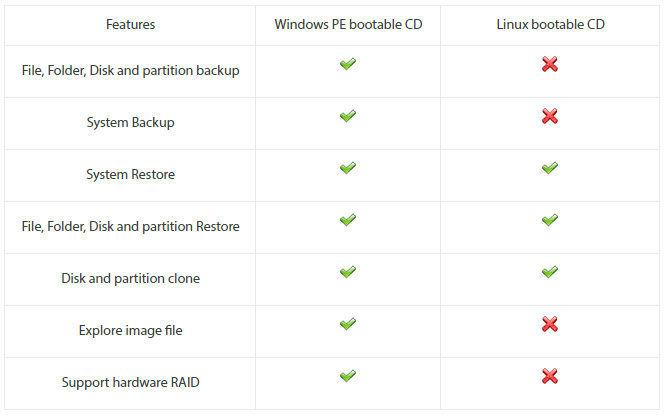Image resolution: width=664 pixels, height=420 pixels.
Task: Click the Linux red cross for File, Folder, Disk and partition backup
Action: pyautogui.click(x=550, y=64)
